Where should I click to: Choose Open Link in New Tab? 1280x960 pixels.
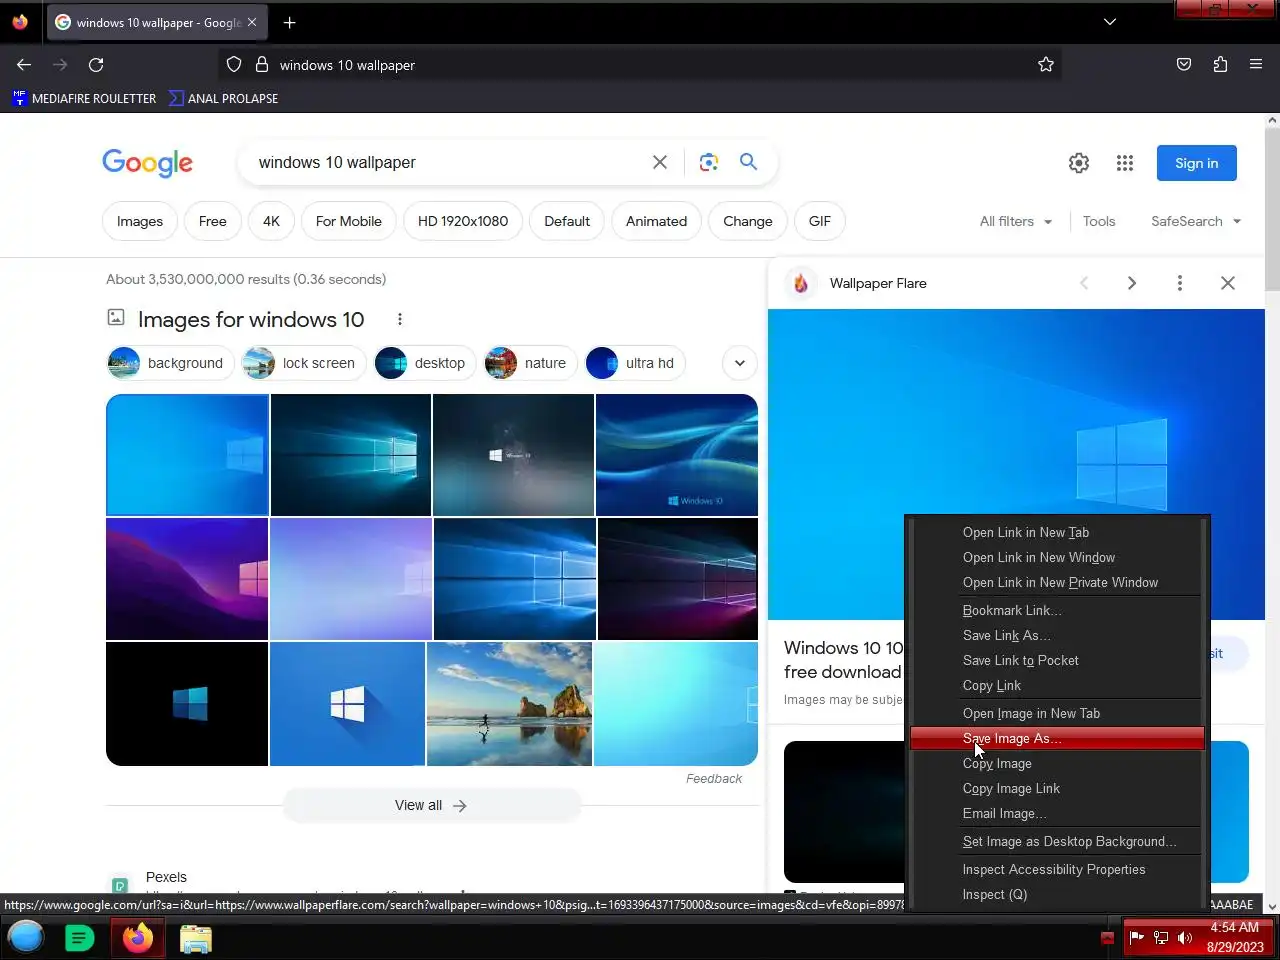[x=1057, y=532]
